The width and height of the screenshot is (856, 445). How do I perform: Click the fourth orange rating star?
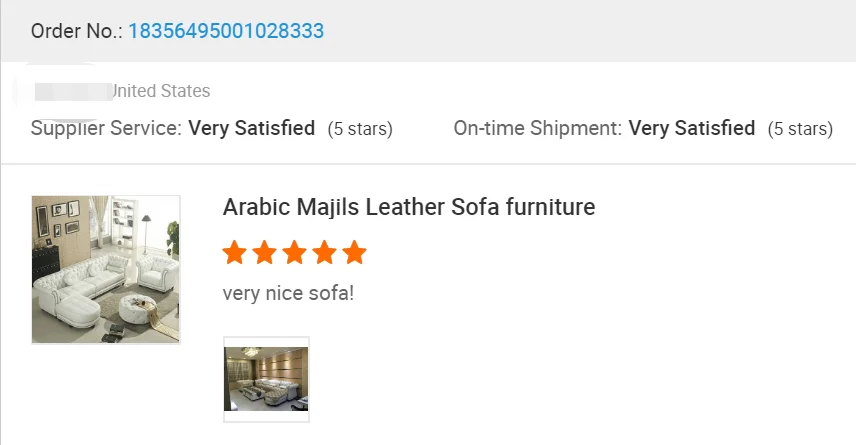click(325, 252)
